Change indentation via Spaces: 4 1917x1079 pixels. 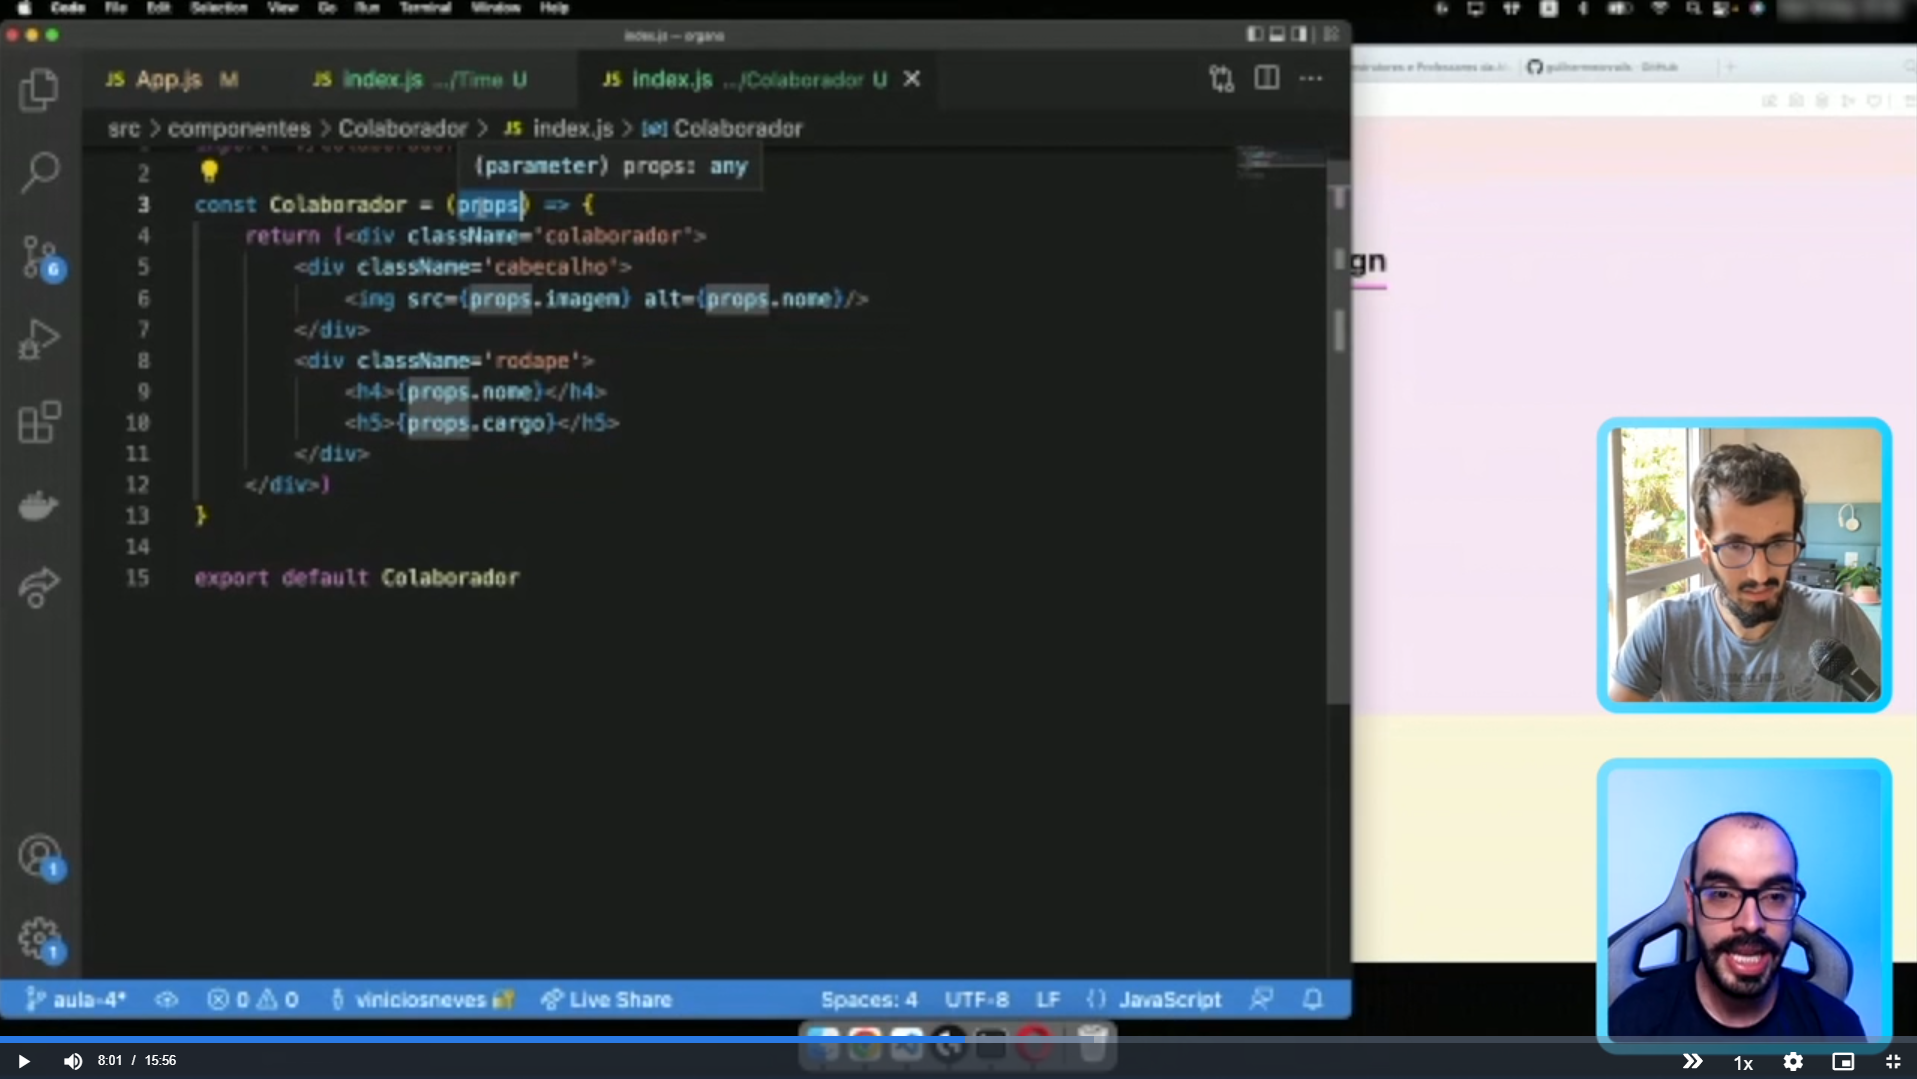point(868,999)
